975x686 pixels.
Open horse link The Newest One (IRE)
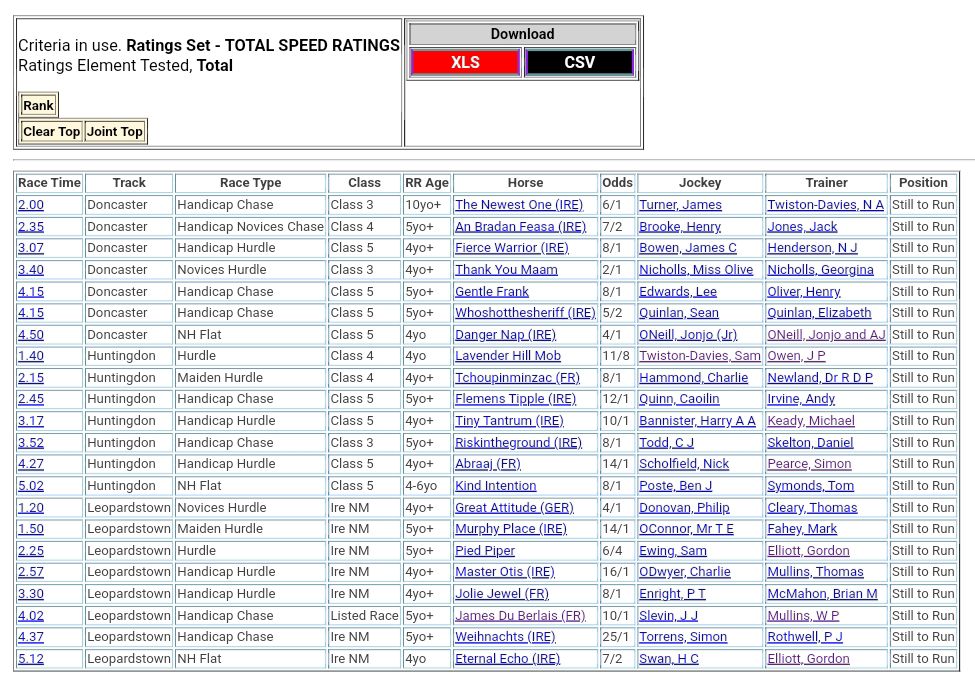pos(518,205)
